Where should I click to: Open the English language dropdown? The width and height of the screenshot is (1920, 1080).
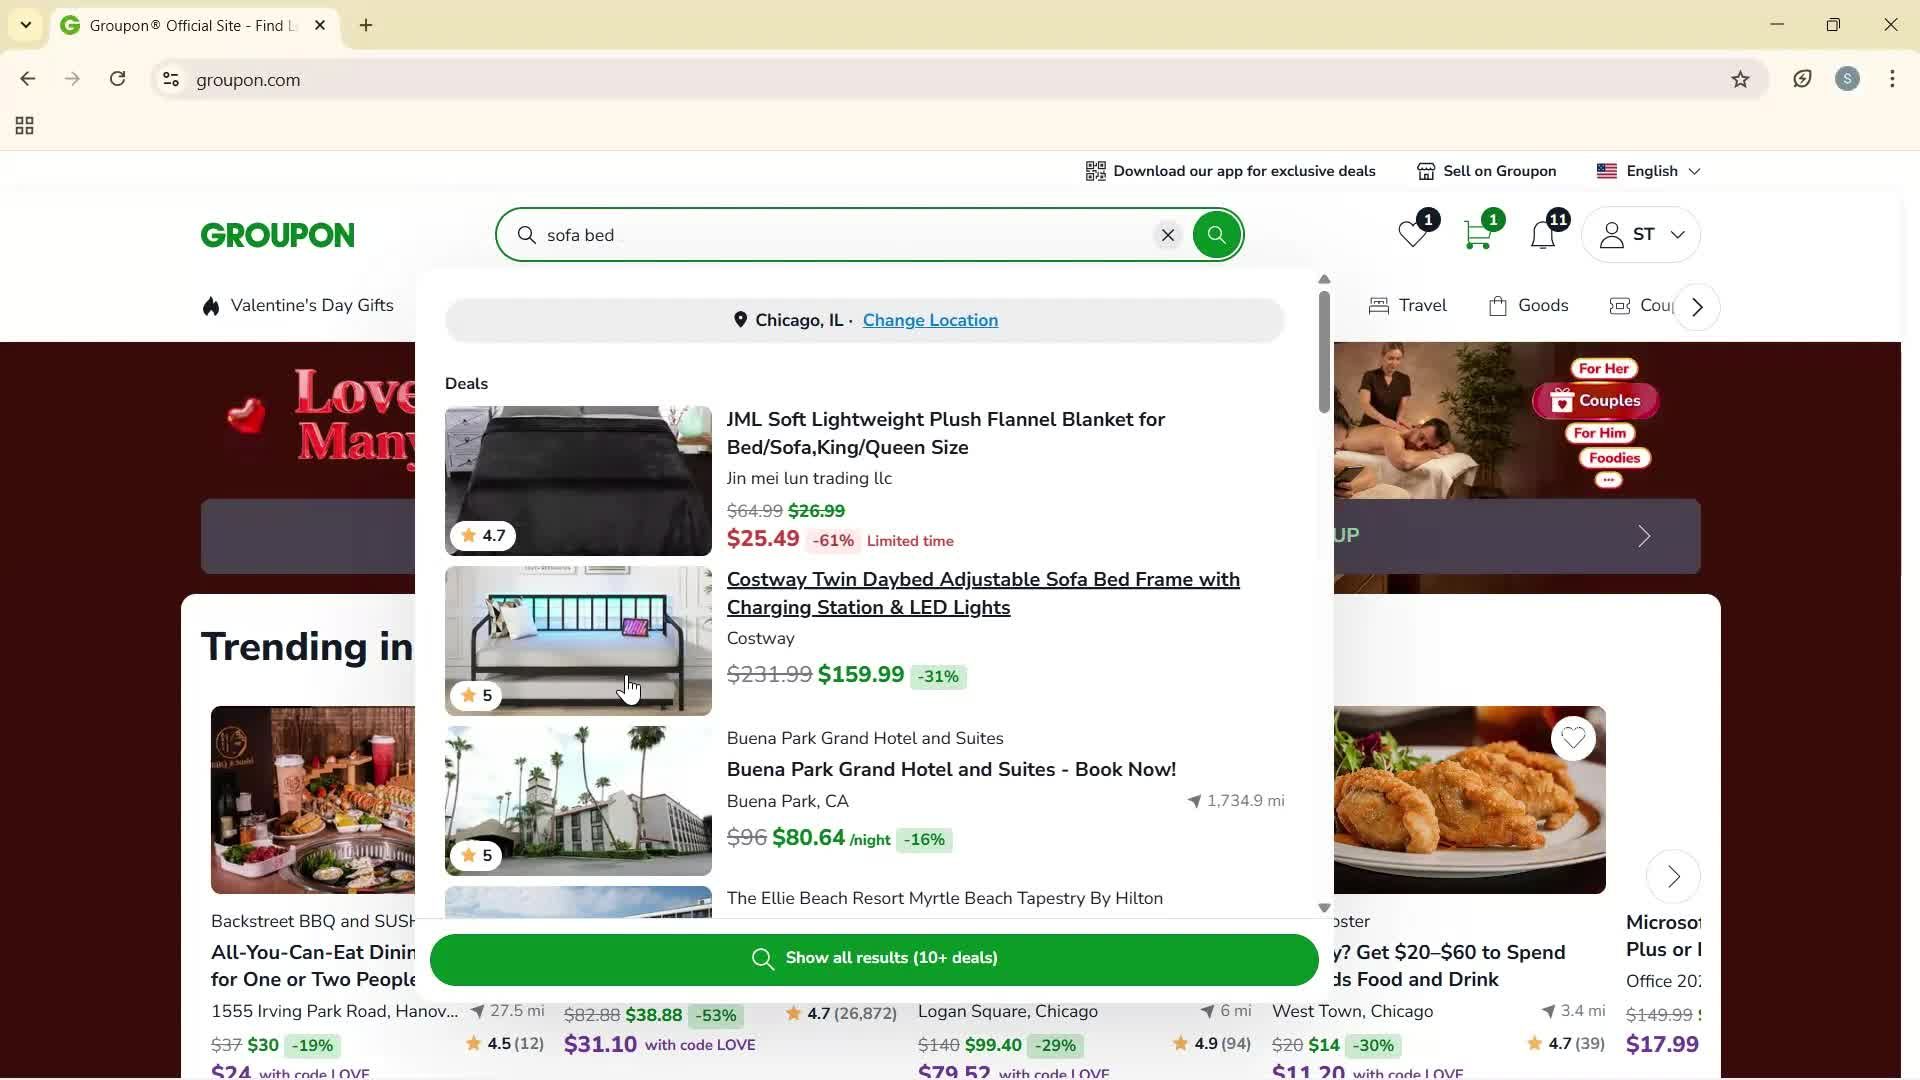coord(1647,170)
